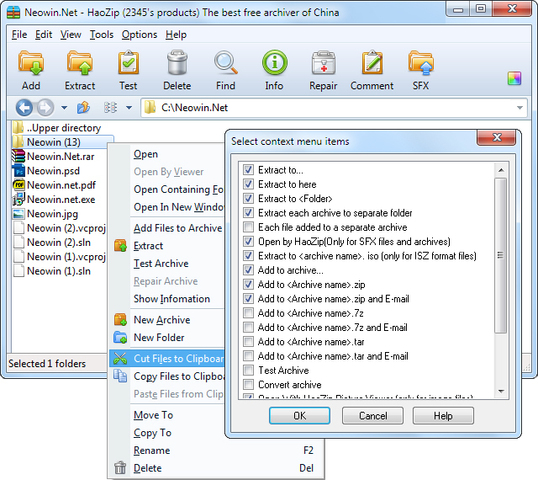Image resolution: width=538 pixels, height=480 pixels.
Task: Go up one folder level icon
Action: coord(83,108)
